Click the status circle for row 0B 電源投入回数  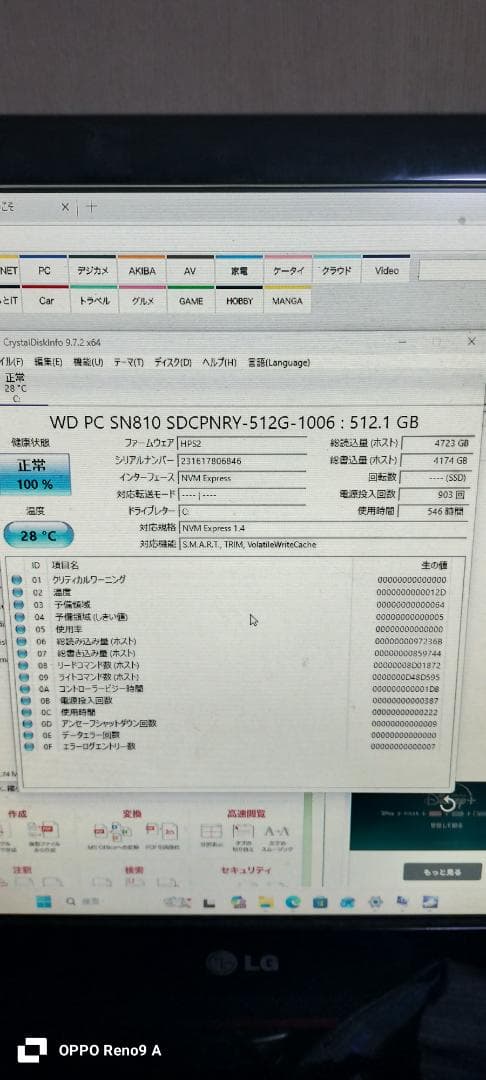coord(25,700)
